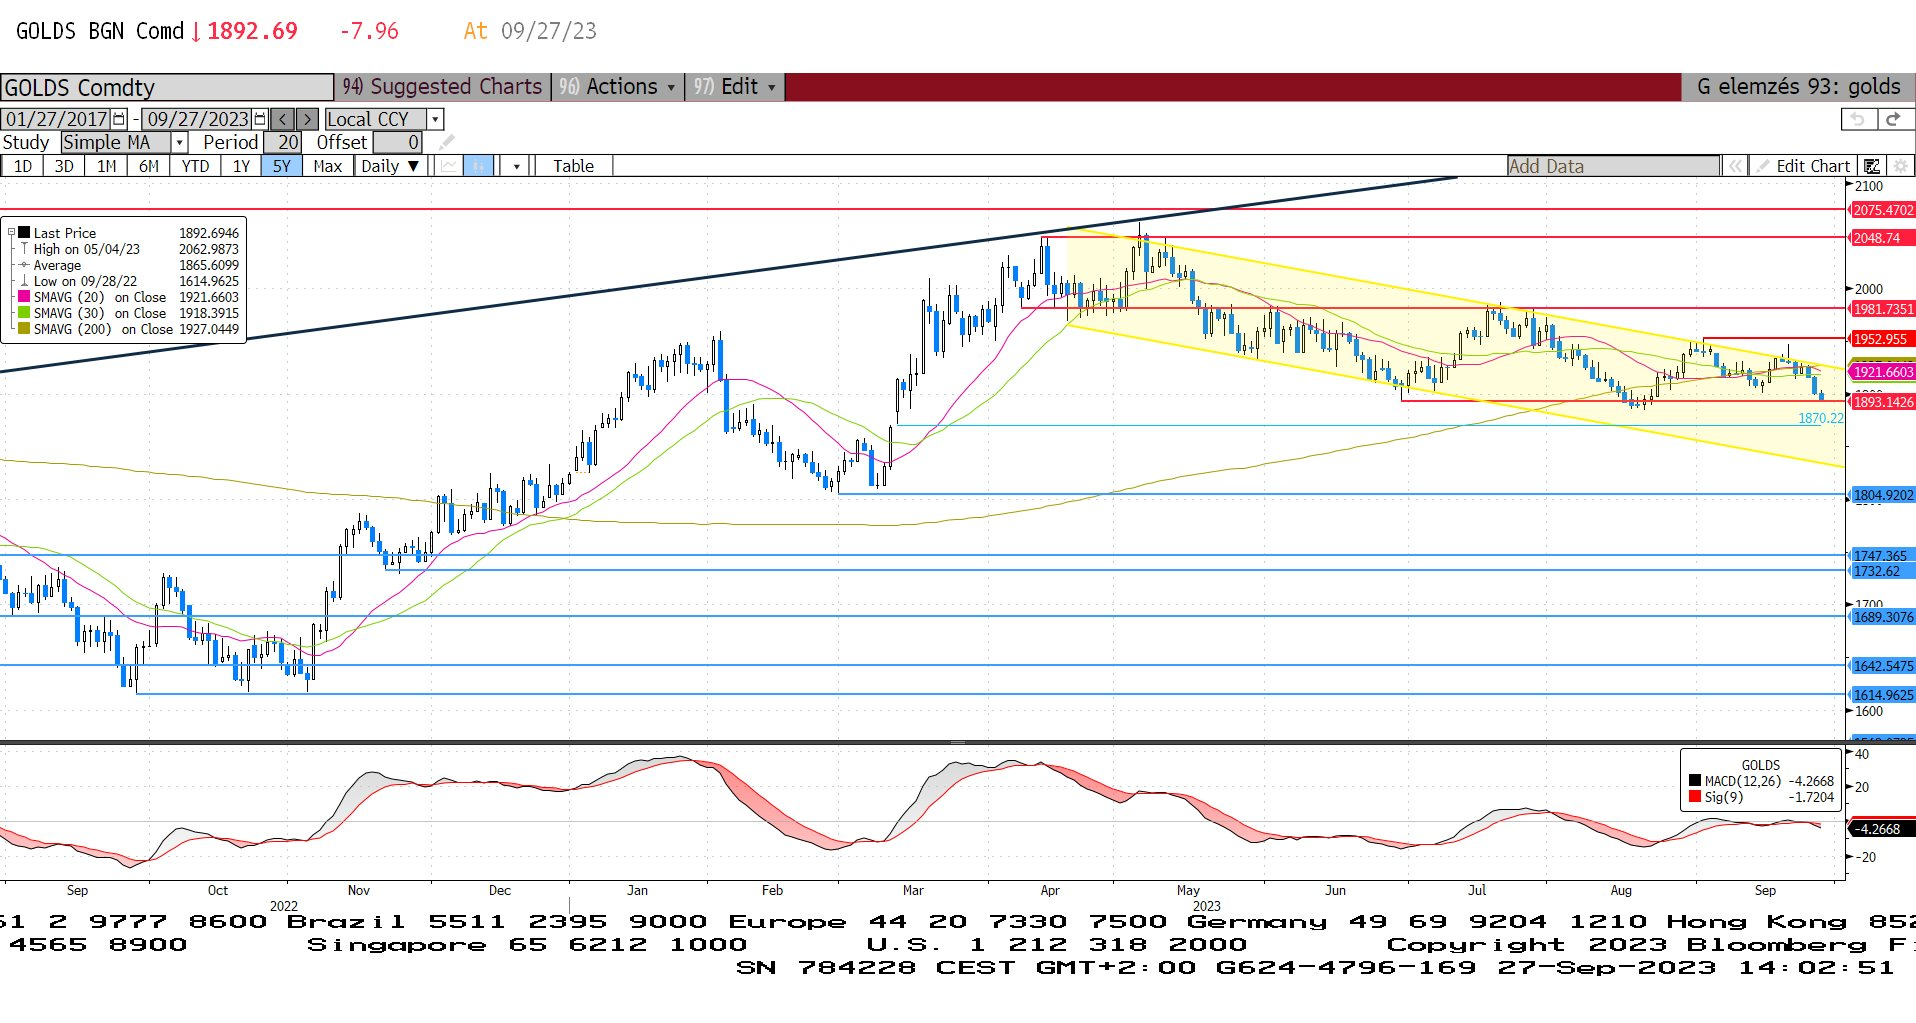Open the 96) Actions menu
The image size is (1916, 1023).
[618, 87]
